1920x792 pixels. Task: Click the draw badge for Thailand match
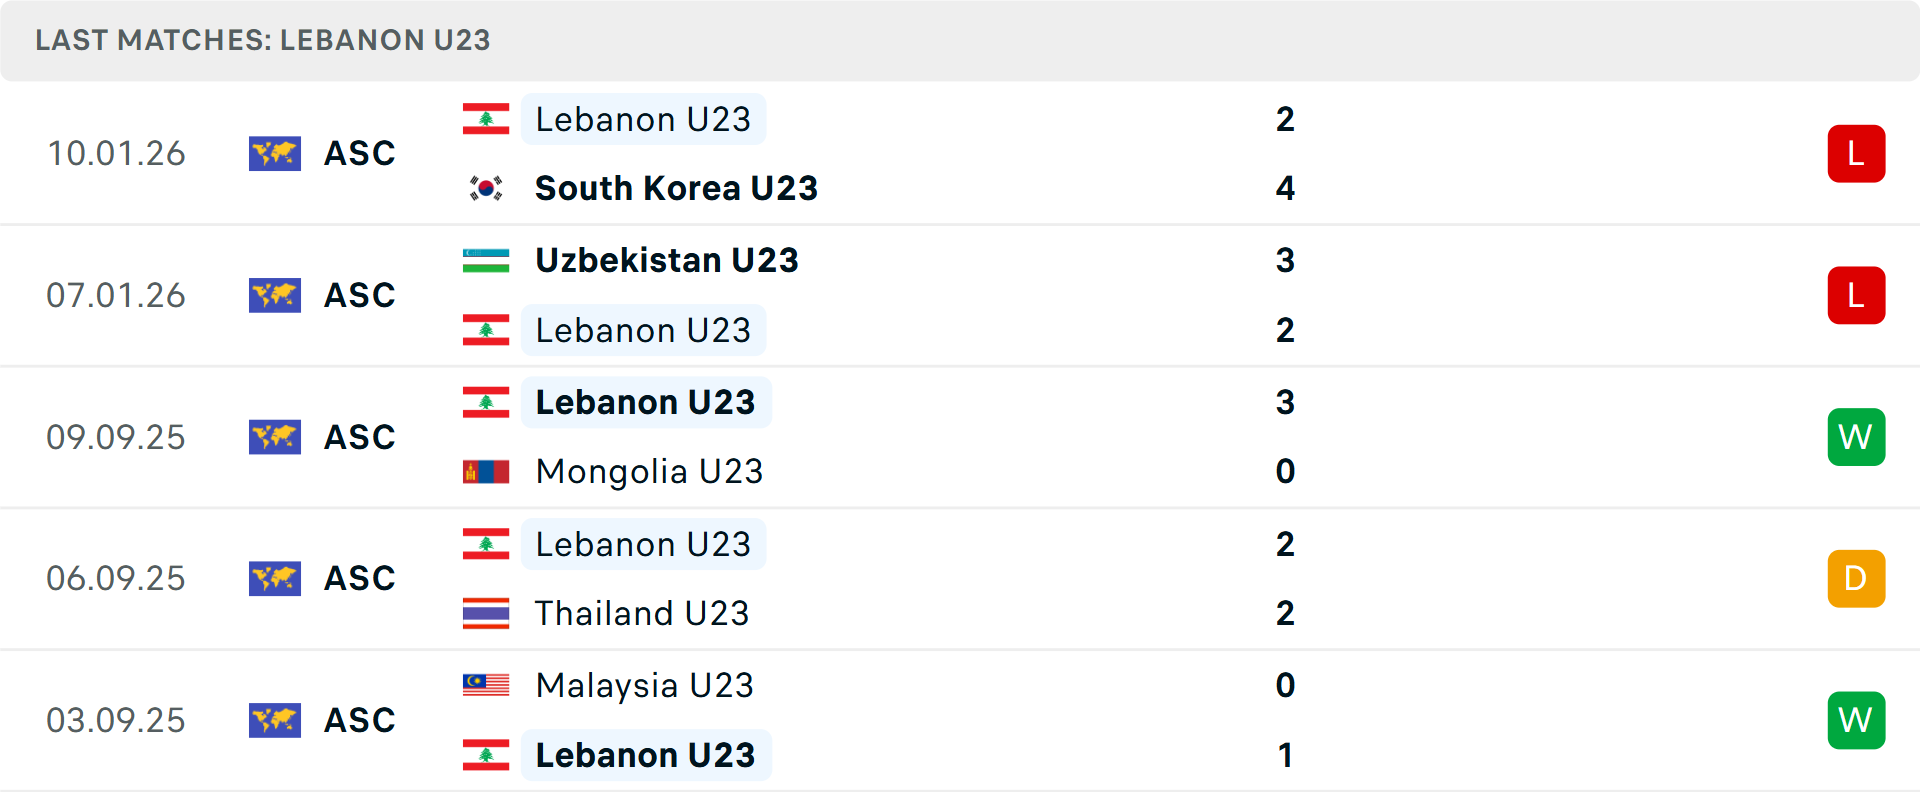click(x=1856, y=578)
